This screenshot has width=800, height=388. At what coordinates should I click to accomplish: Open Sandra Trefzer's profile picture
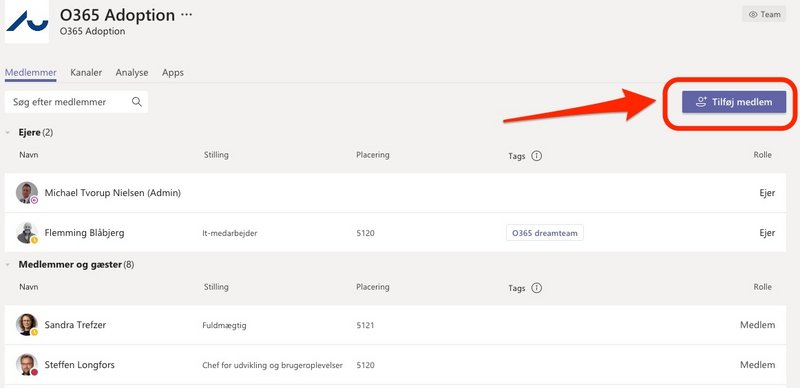(x=27, y=325)
